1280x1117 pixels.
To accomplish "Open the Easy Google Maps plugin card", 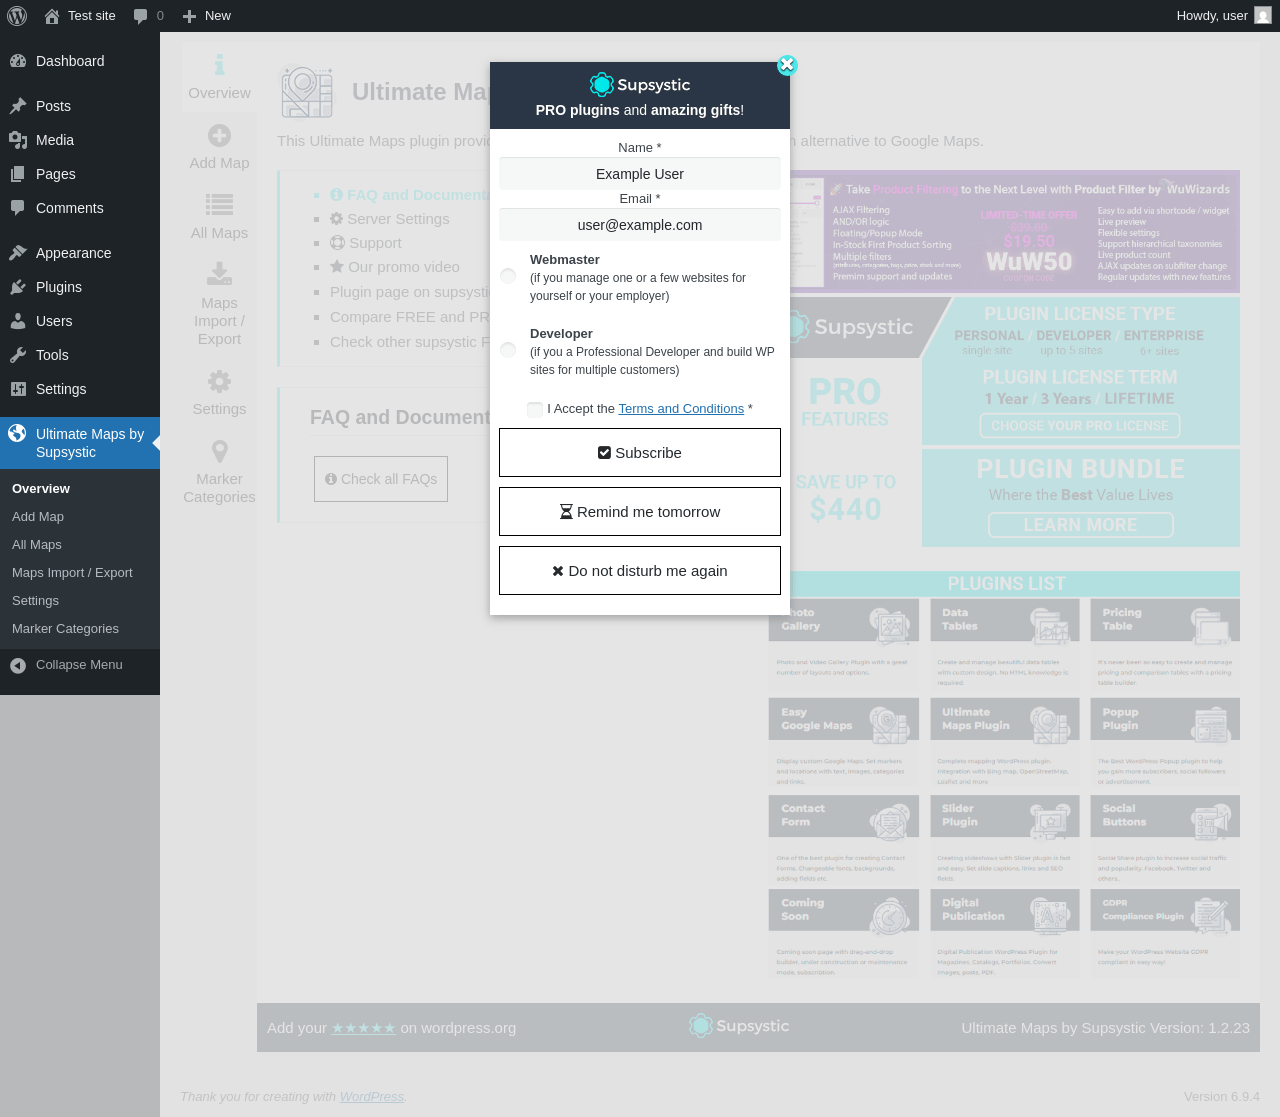I will pyautogui.click(x=844, y=742).
